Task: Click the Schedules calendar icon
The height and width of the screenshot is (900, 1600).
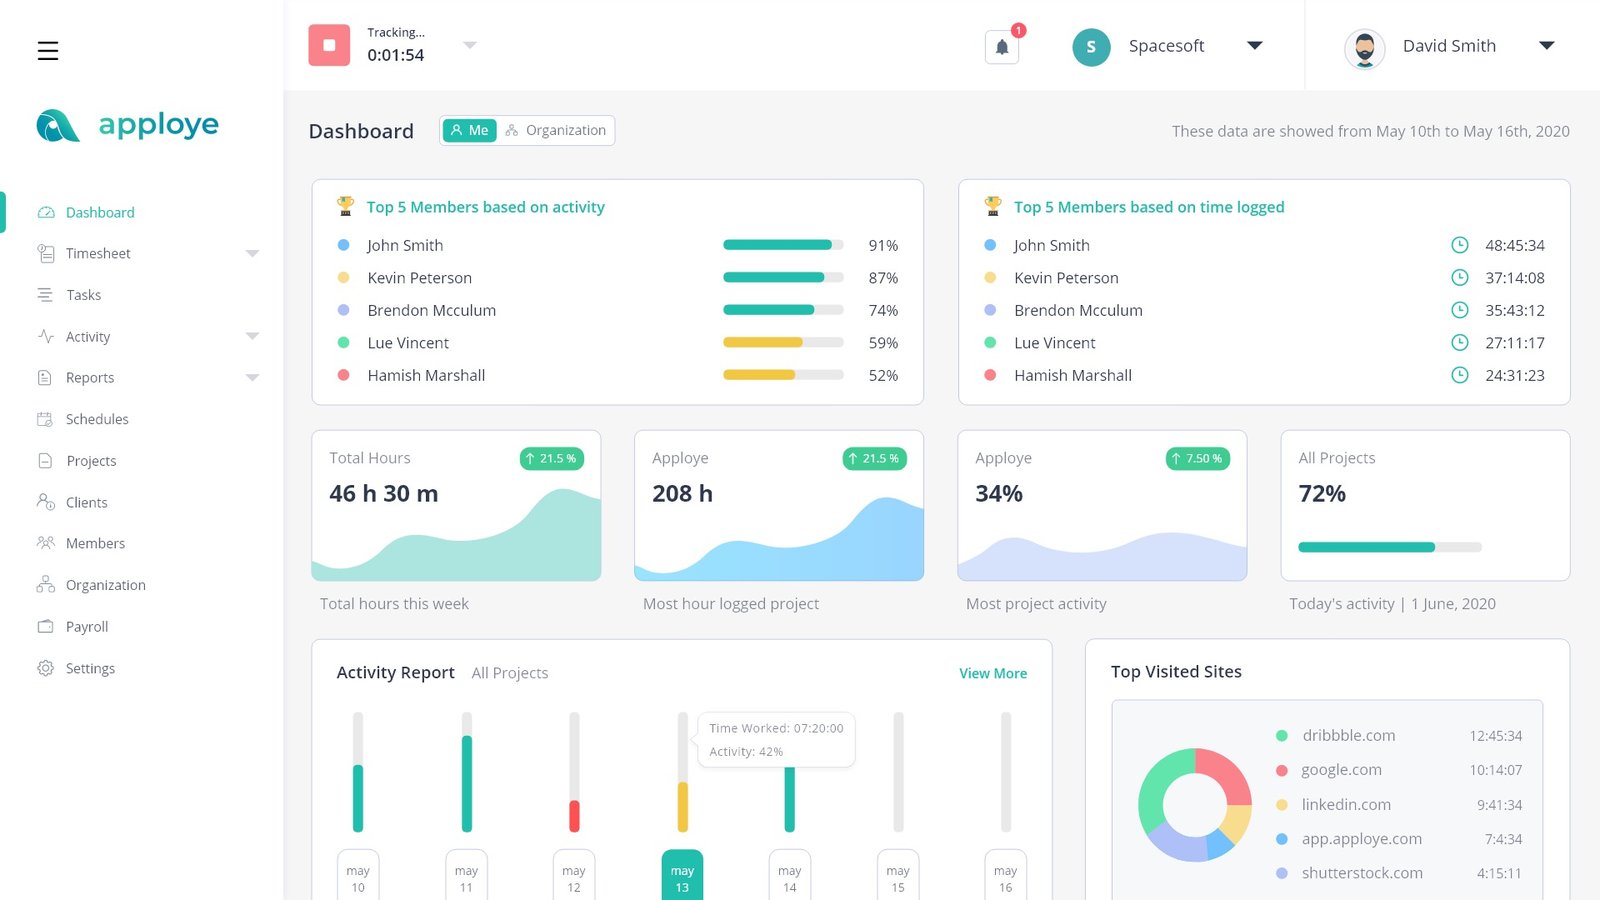Action: [45, 419]
